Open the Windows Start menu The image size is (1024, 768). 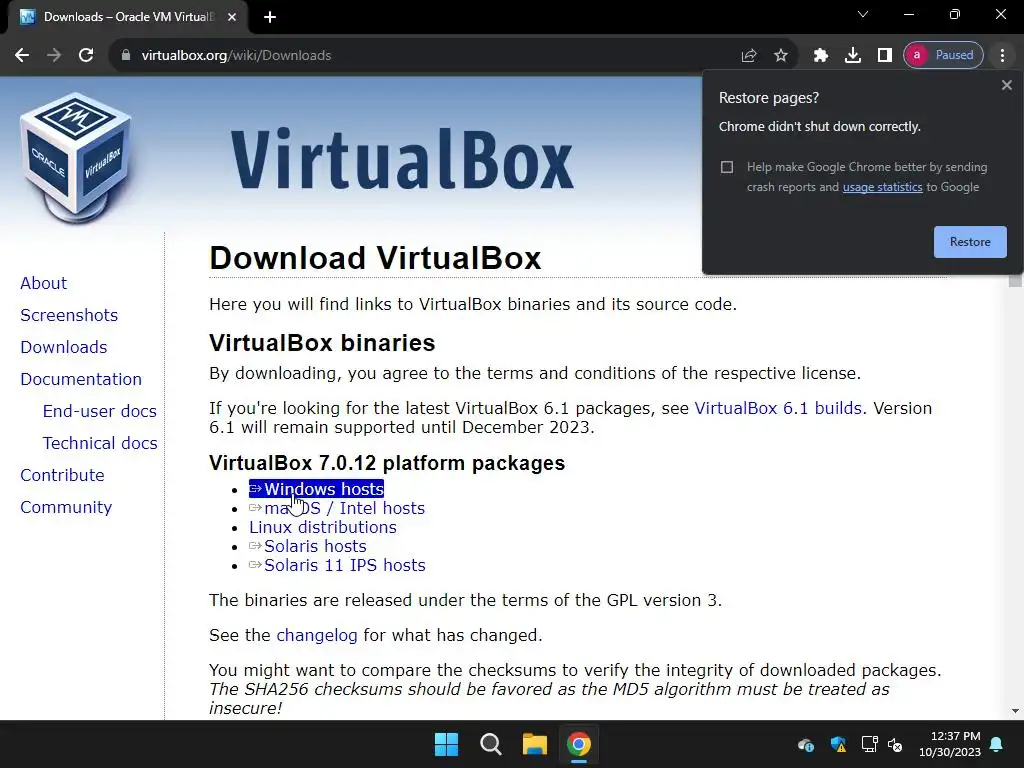447,744
